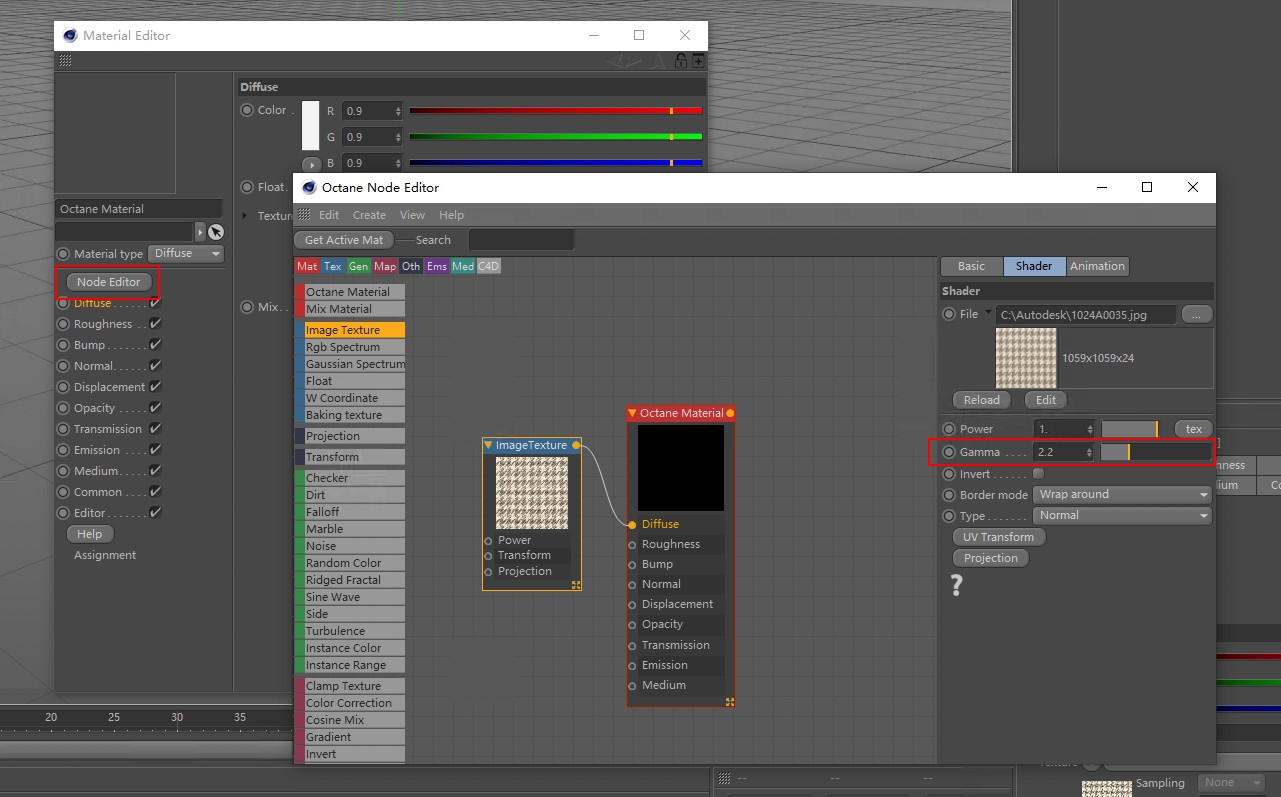Click the Gamma animation radio circle
This screenshot has width=1281, height=797.
point(949,452)
